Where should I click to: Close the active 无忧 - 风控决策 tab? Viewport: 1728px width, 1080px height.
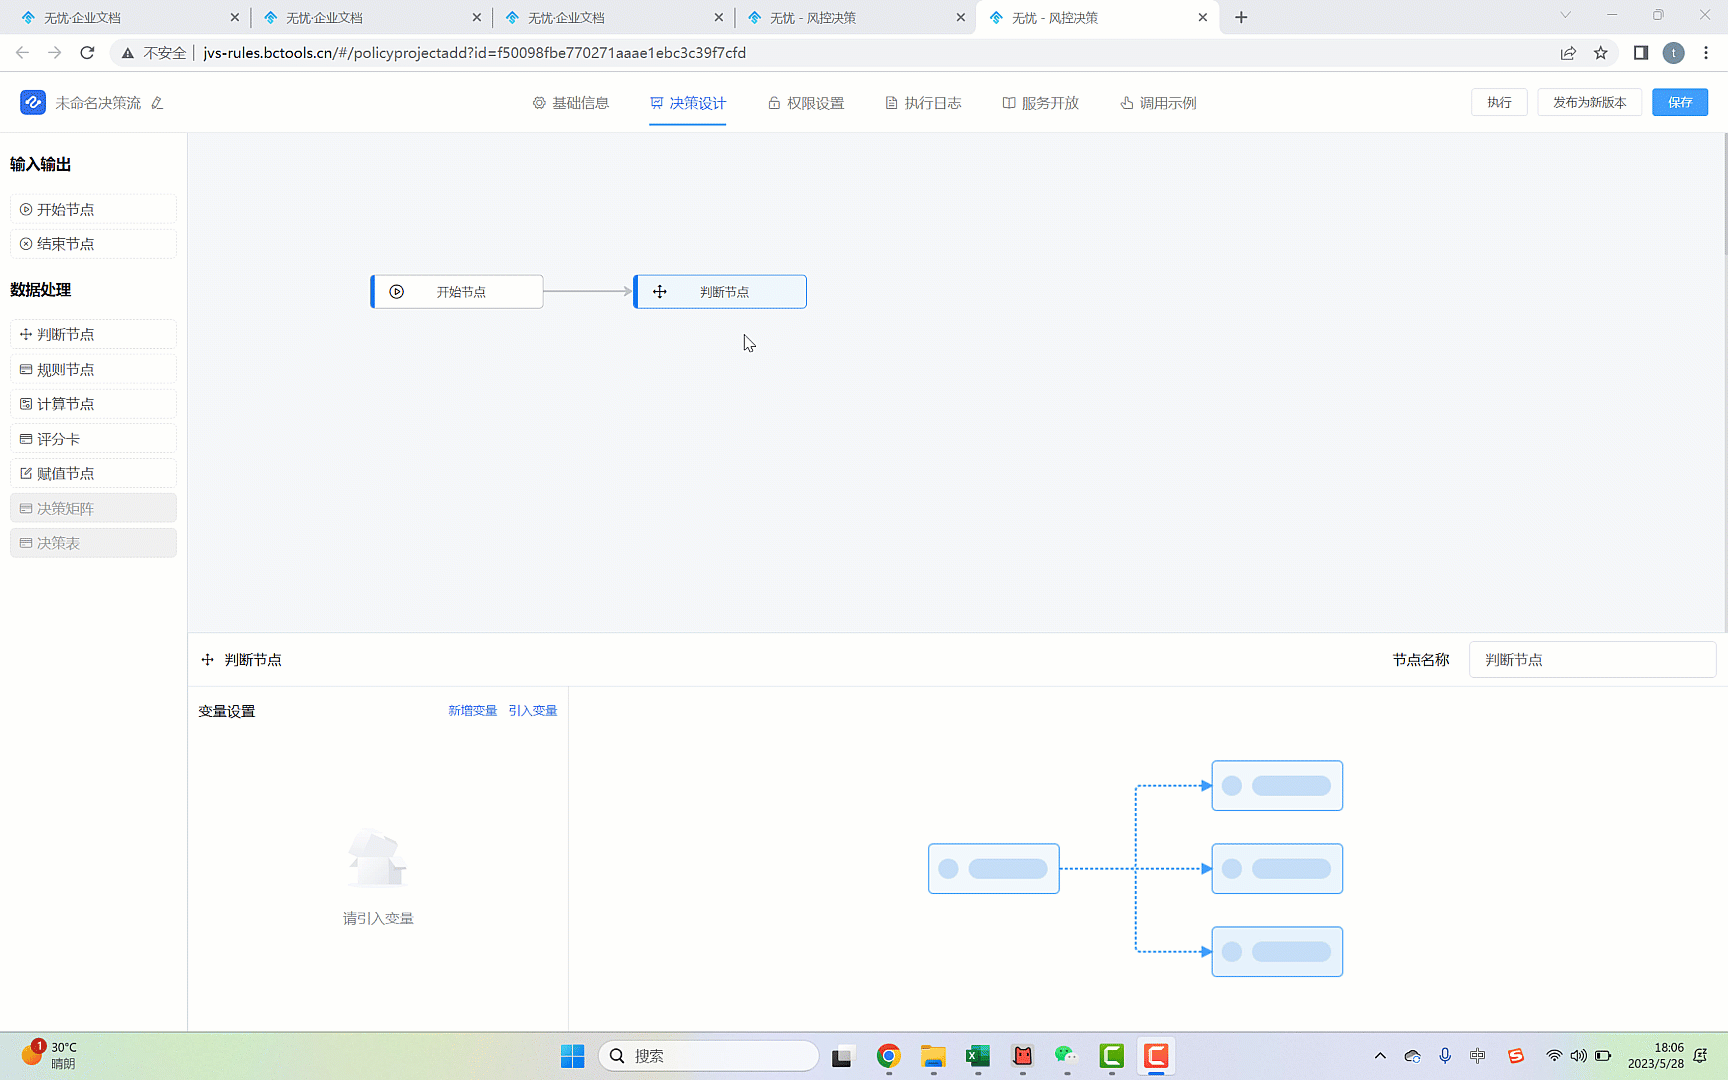1203,17
